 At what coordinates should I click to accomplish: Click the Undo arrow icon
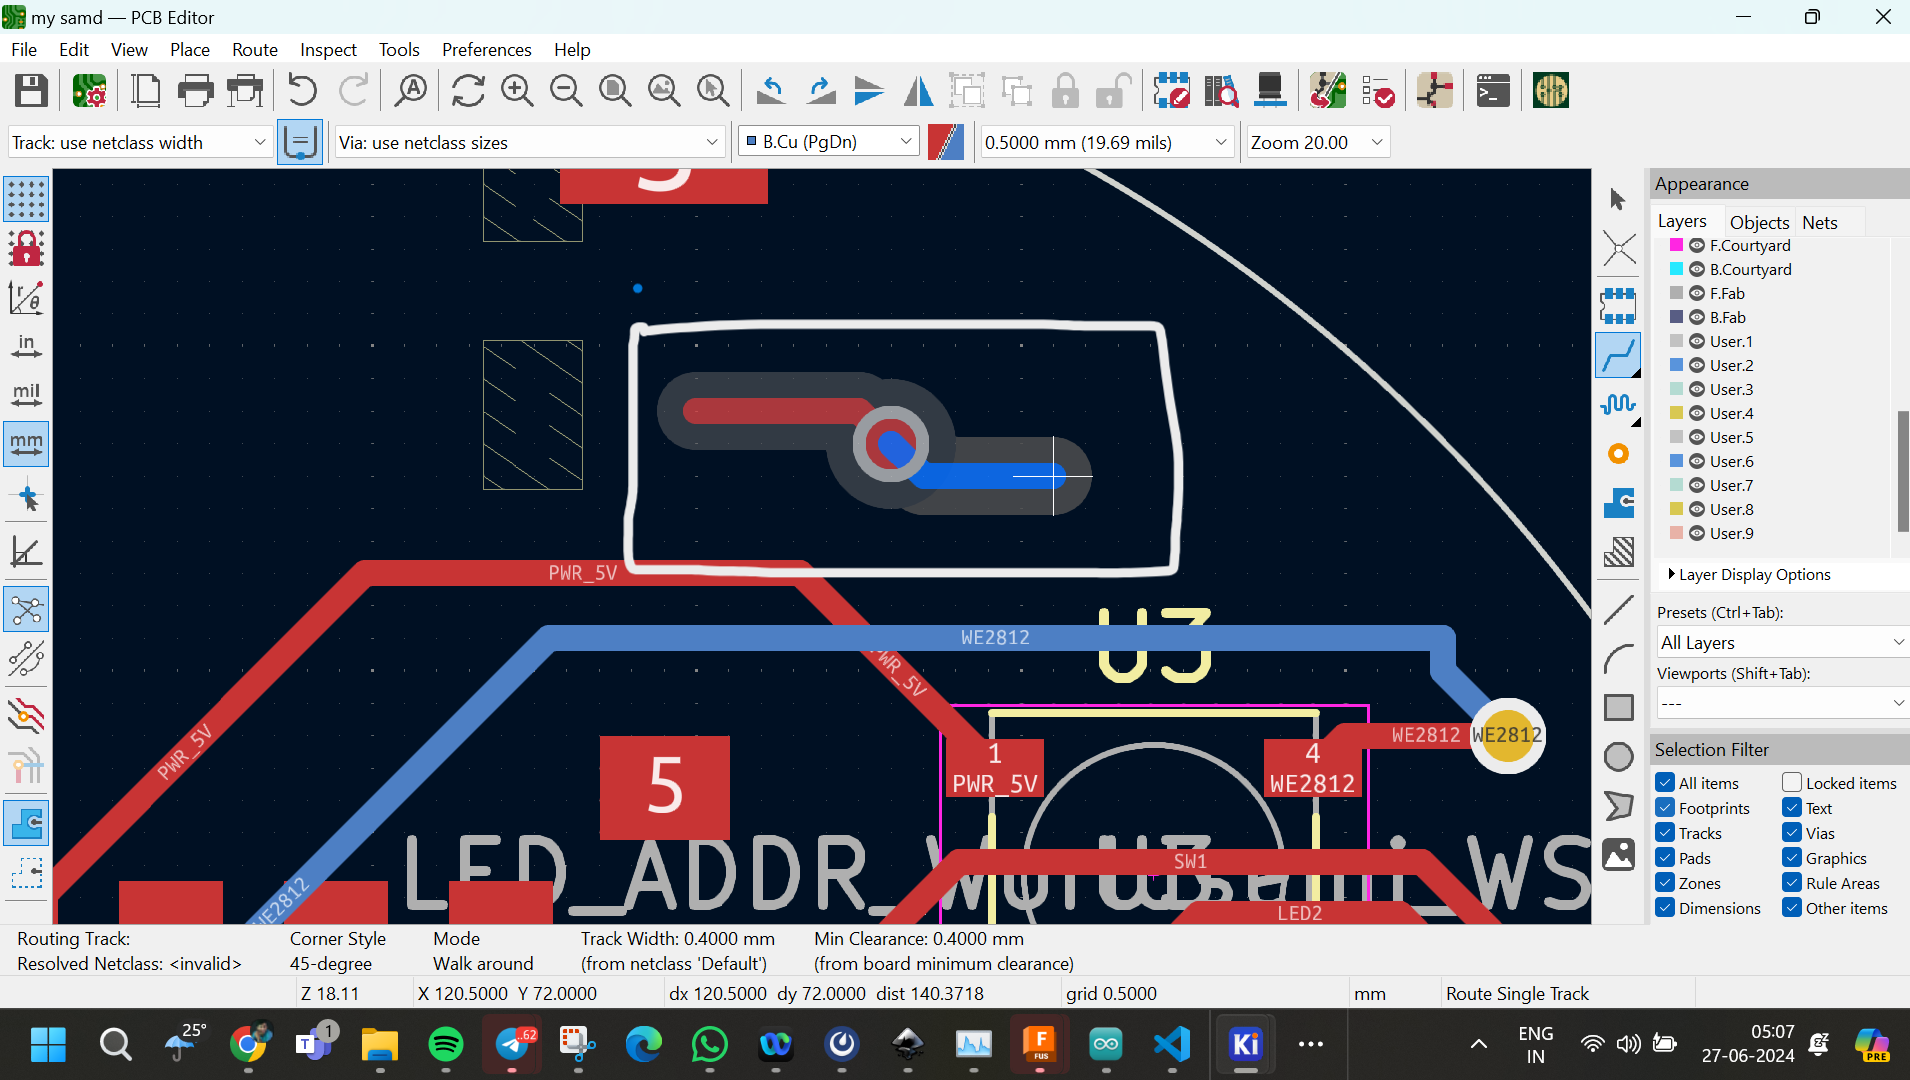click(x=302, y=91)
